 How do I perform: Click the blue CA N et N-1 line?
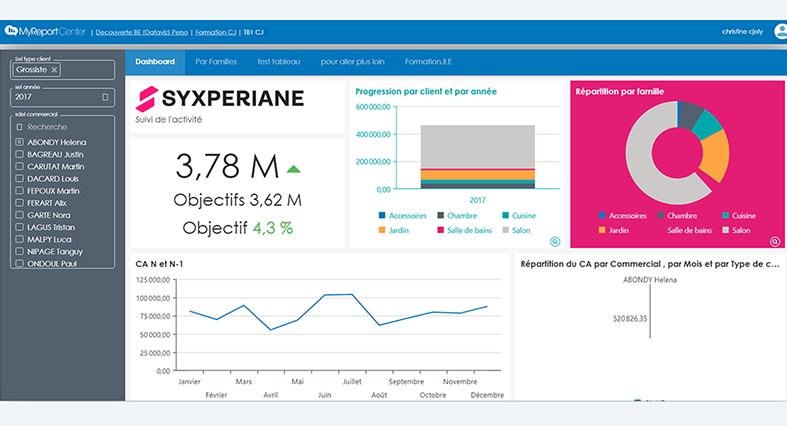pyautogui.click(x=338, y=295)
